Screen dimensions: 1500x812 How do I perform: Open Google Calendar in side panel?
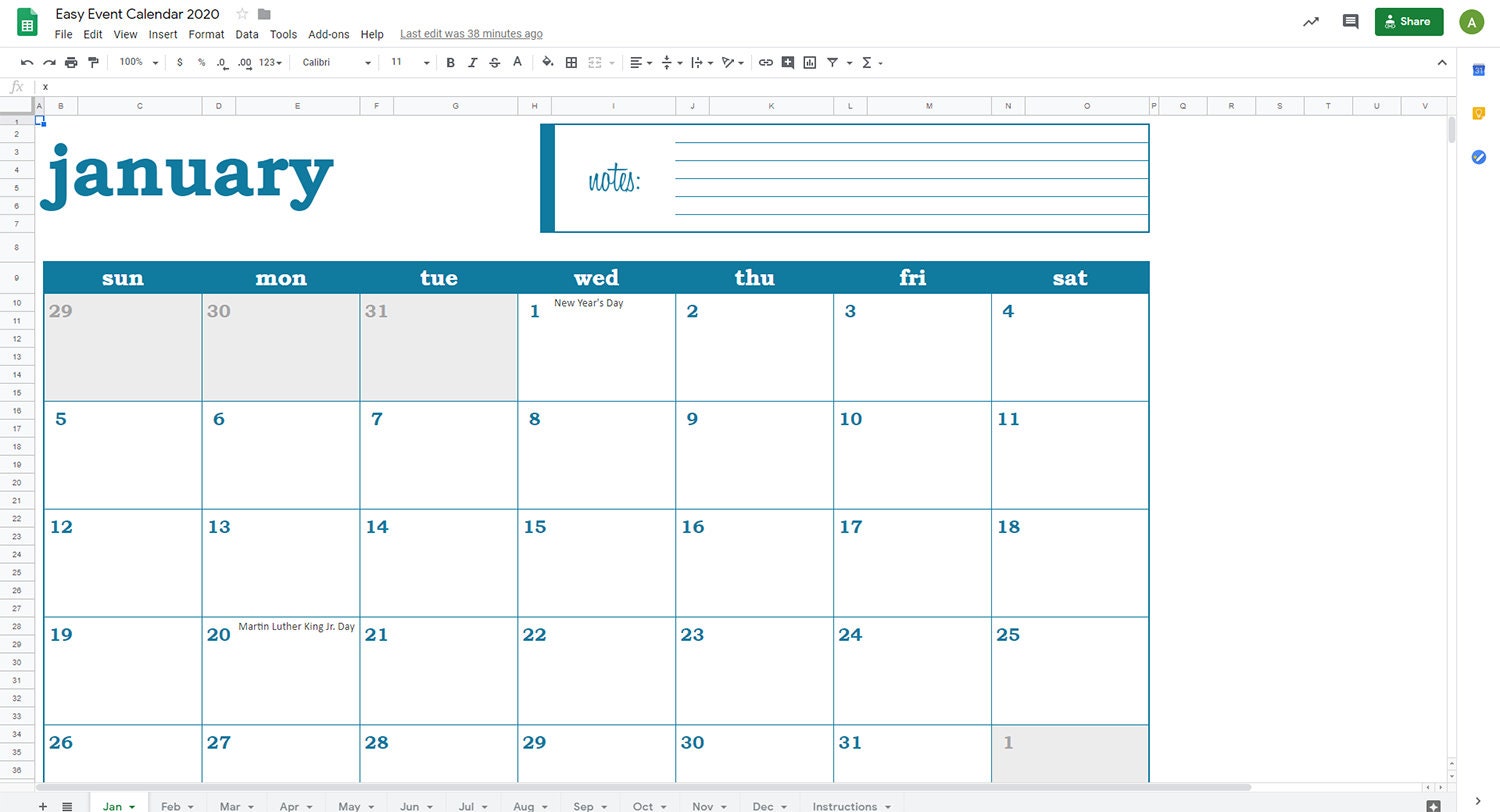1478,69
